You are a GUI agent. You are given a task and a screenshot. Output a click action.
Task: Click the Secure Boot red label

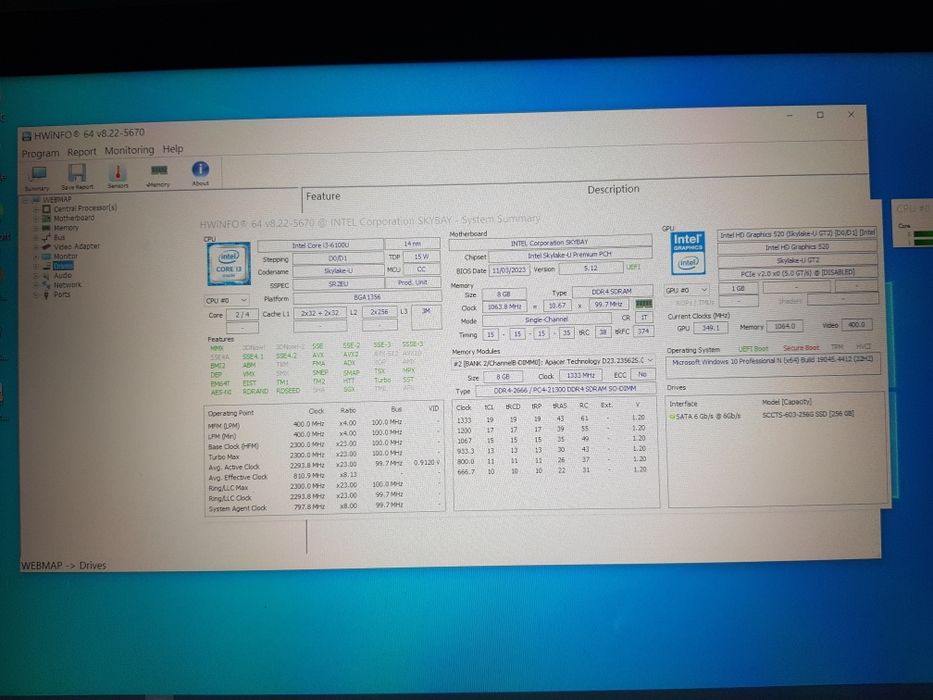[x=801, y=348]
